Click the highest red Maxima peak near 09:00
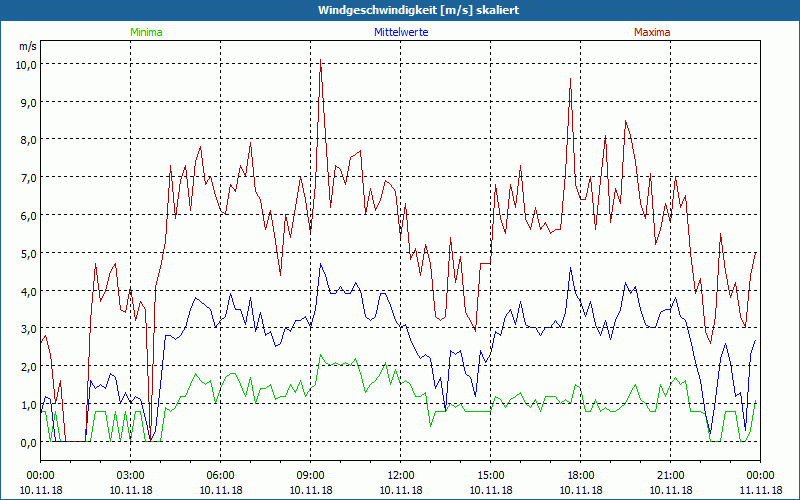The image size is (800, 500). tap(320, 61)
